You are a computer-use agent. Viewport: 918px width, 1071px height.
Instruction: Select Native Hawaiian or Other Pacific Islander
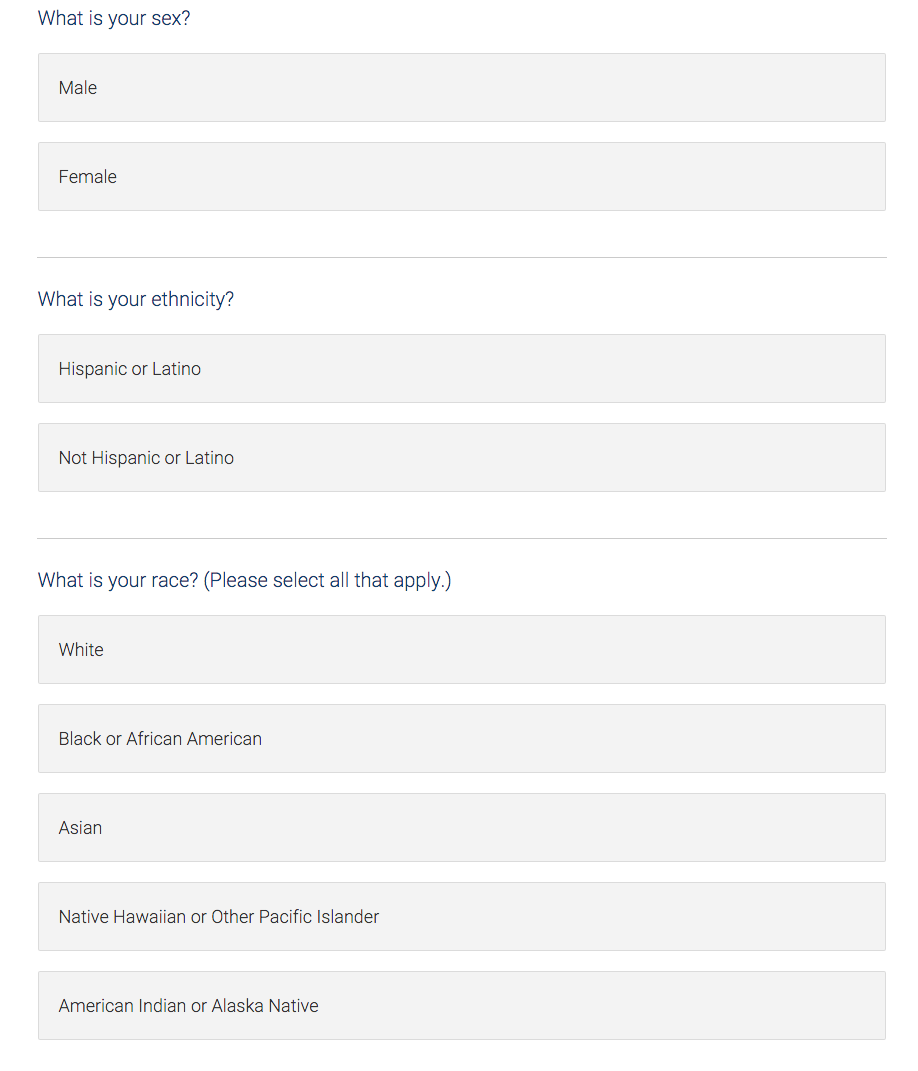[x=461, y=917]
